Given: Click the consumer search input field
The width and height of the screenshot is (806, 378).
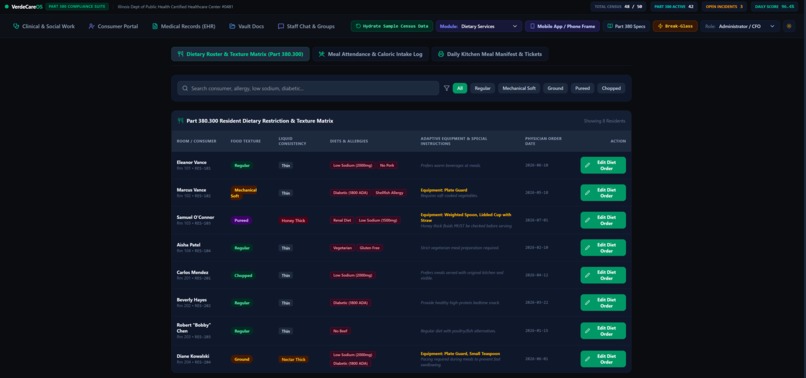Looking at the screenshot, I should pos(308,88).
